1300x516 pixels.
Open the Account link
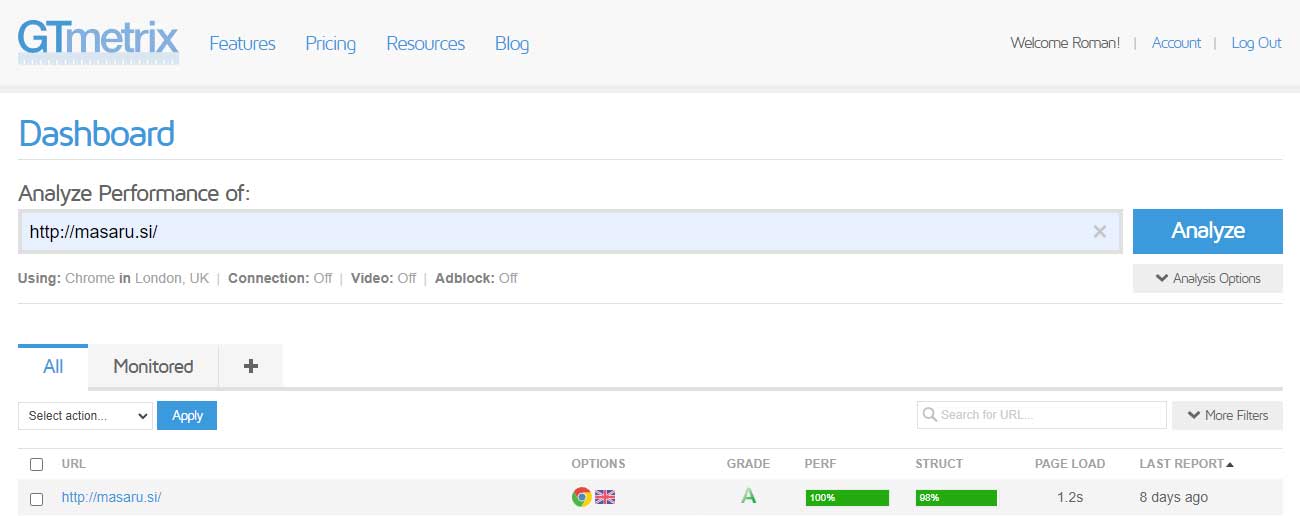tap(1176, 43)
